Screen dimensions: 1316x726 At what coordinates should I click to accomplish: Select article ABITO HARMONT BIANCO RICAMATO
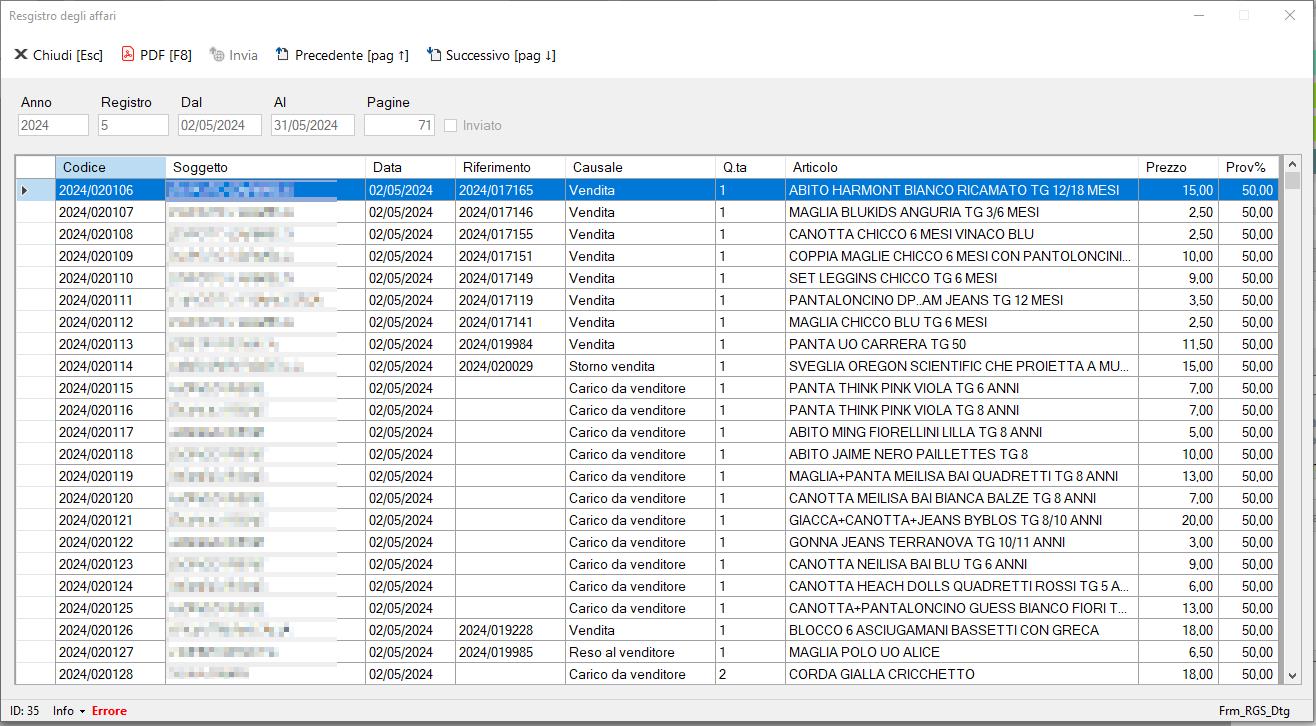pyautogui.click(x=962, y=190)
